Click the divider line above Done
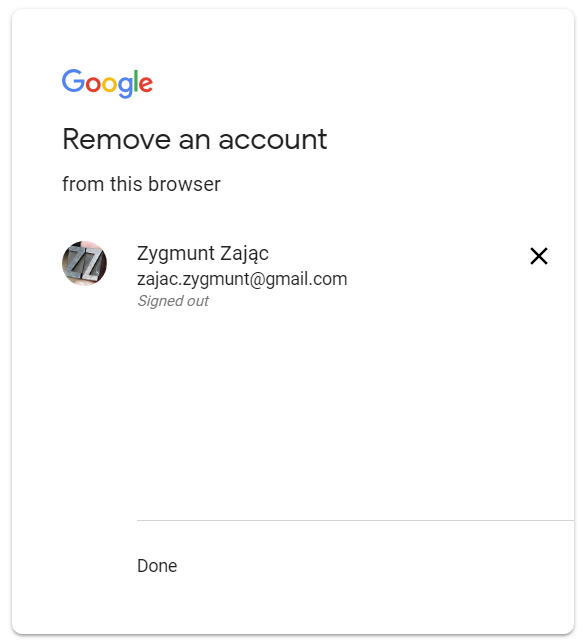584x644 pixels. click(x=355, y=520)
